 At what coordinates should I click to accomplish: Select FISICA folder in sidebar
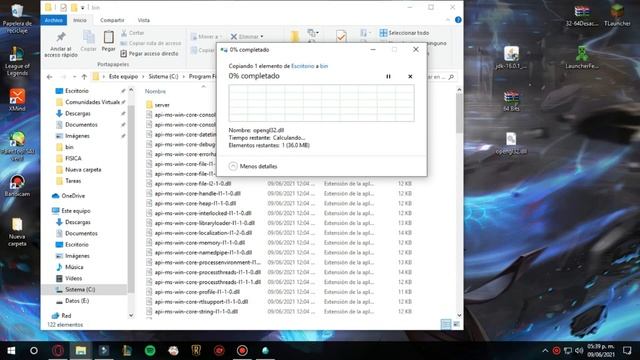point(73,158)
